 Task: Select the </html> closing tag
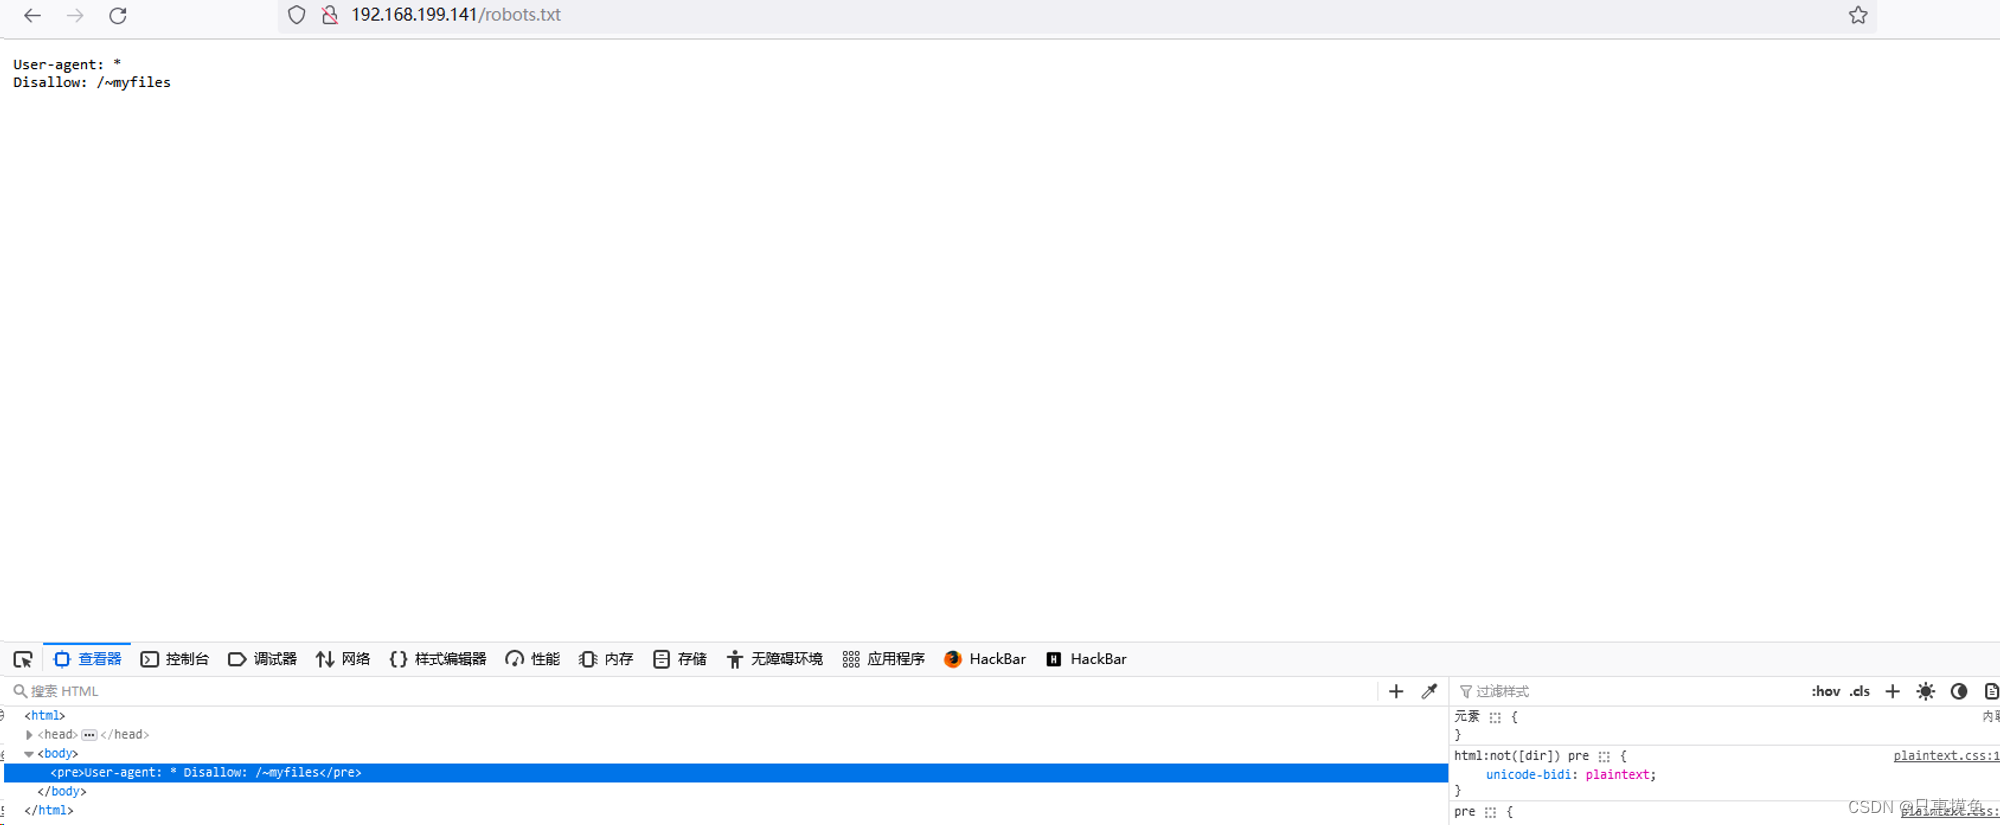(x=49, y=810)
